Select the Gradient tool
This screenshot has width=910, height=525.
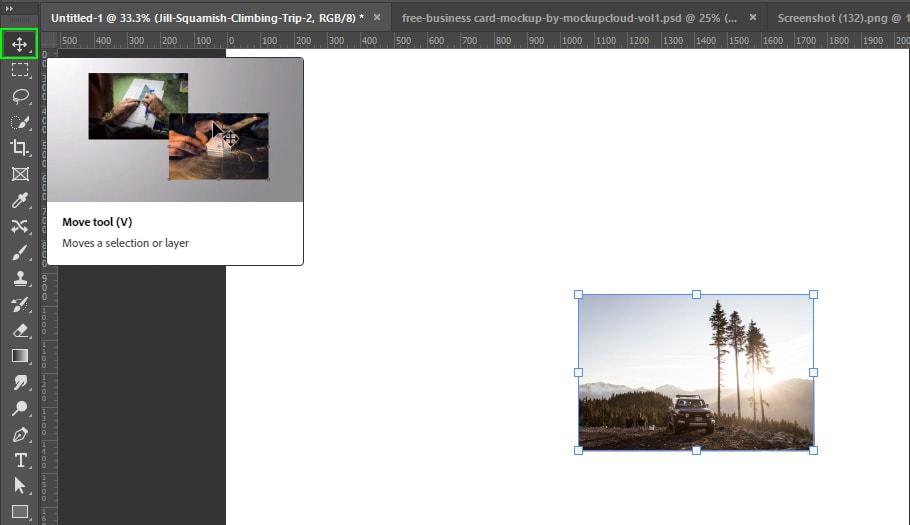click(20, 356)
